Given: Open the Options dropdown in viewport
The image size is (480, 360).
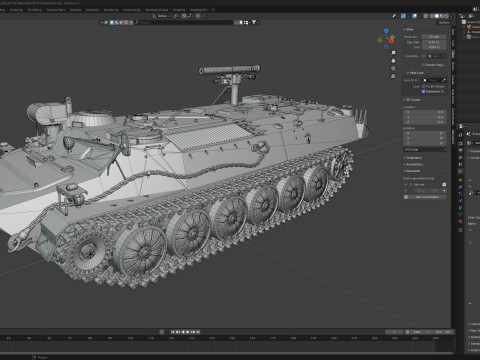Looking at the screenshot, I should (x=446, y=23).
